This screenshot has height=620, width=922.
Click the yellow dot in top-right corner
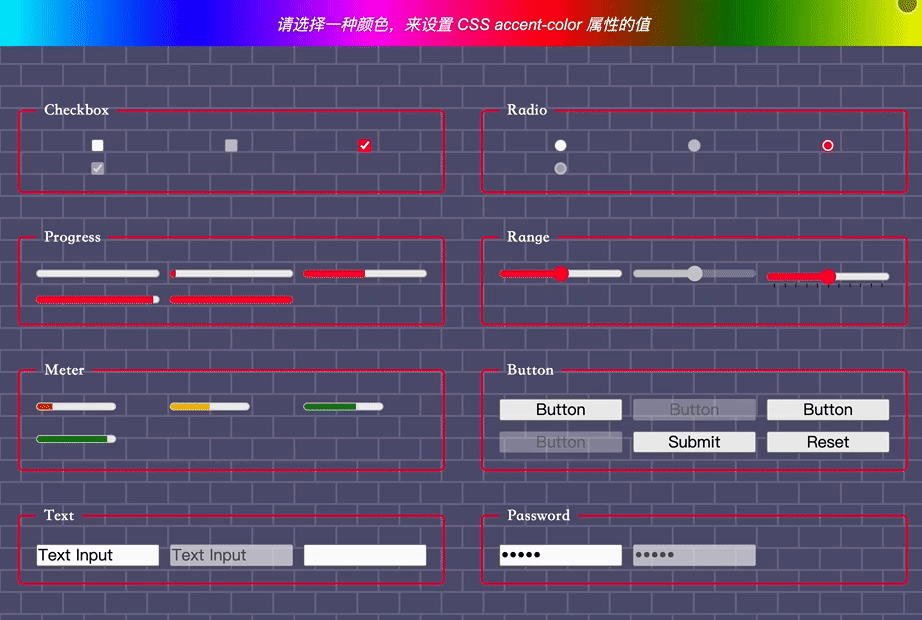pos(908,5)
